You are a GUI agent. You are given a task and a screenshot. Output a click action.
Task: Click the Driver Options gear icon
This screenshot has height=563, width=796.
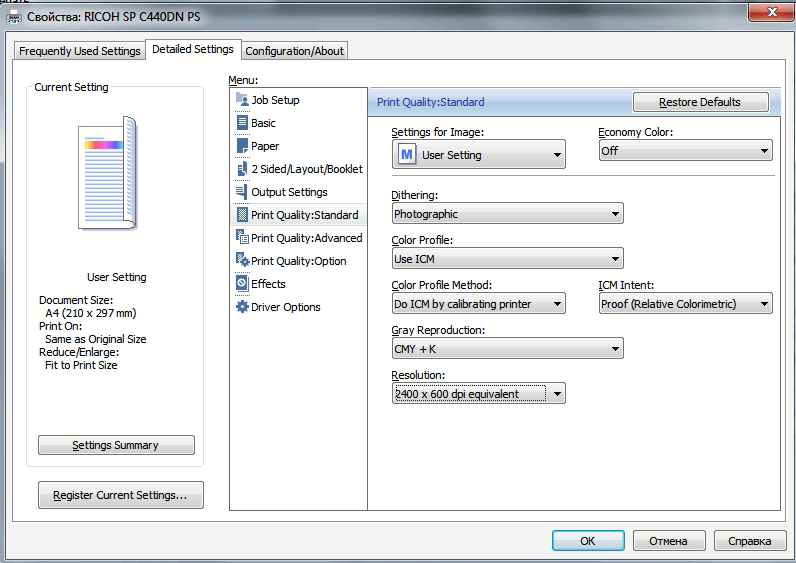point(242,307)
